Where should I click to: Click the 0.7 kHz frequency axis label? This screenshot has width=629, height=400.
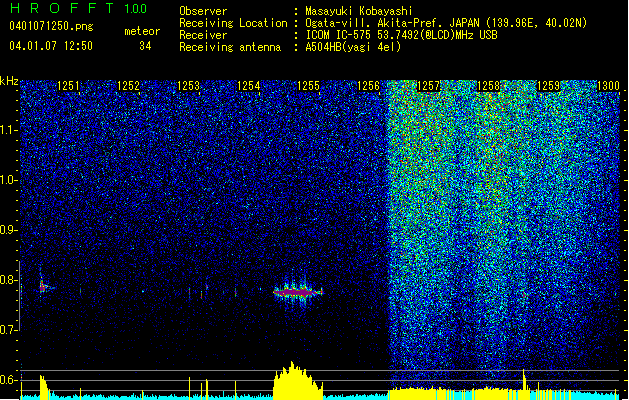click(9, 330)
